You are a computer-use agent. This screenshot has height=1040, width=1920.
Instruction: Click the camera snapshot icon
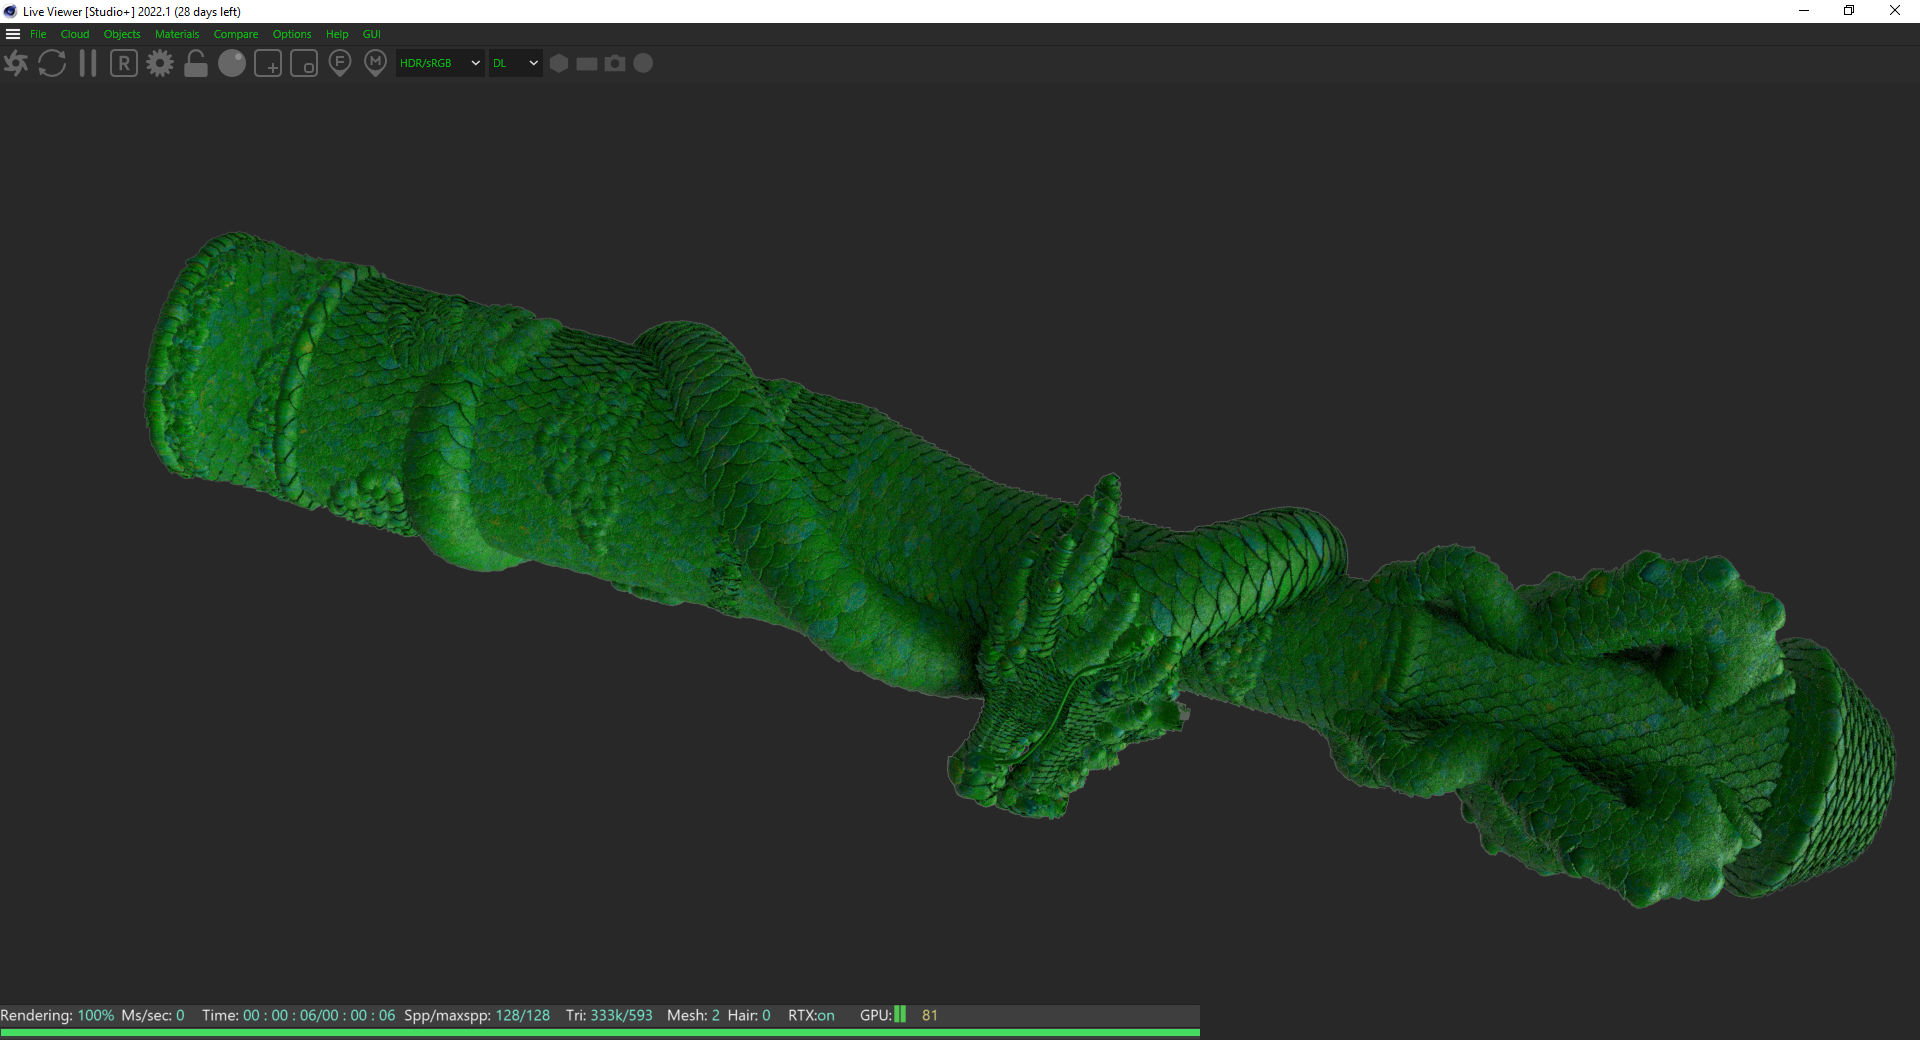(615, 63)
